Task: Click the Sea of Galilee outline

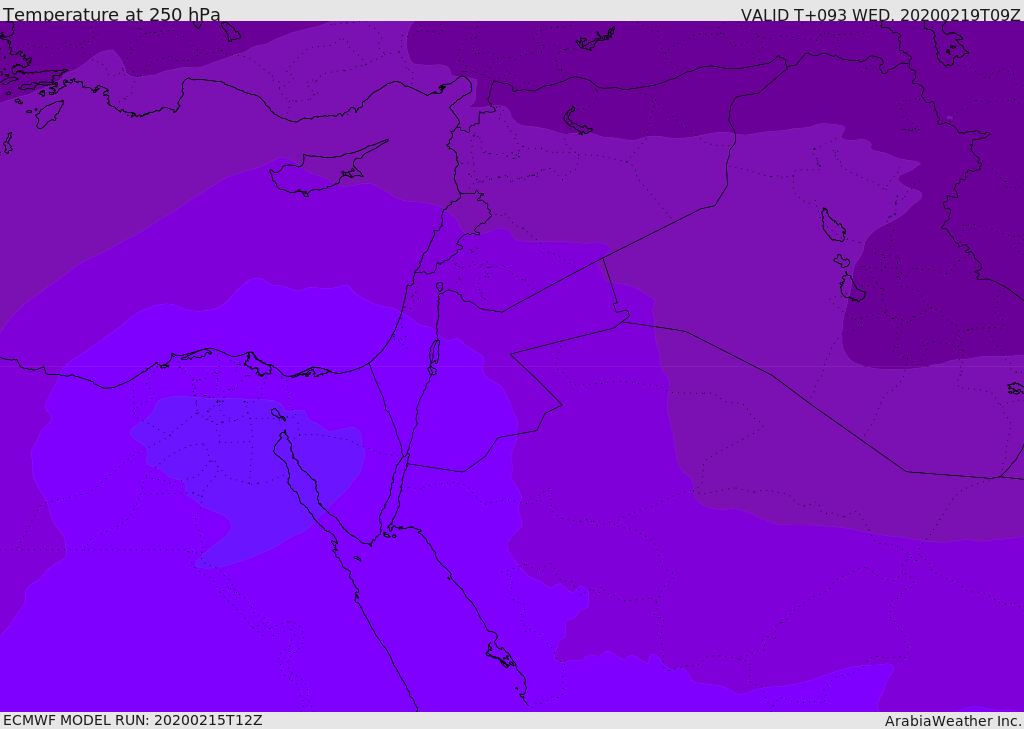Action: pyautogui.click(x=440, y=288)
